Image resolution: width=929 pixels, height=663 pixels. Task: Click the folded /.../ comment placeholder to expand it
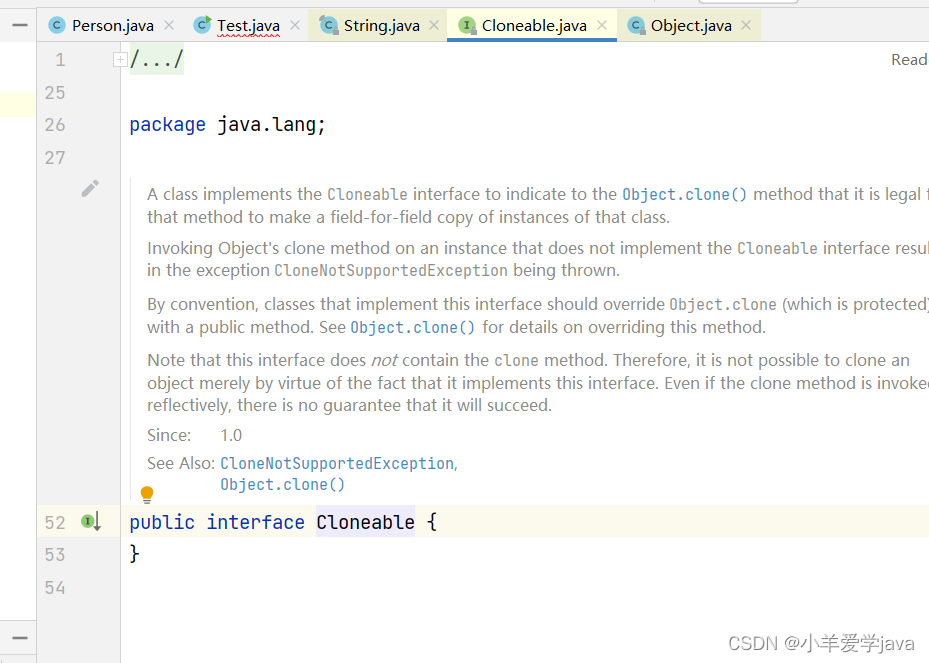(158, 59)
